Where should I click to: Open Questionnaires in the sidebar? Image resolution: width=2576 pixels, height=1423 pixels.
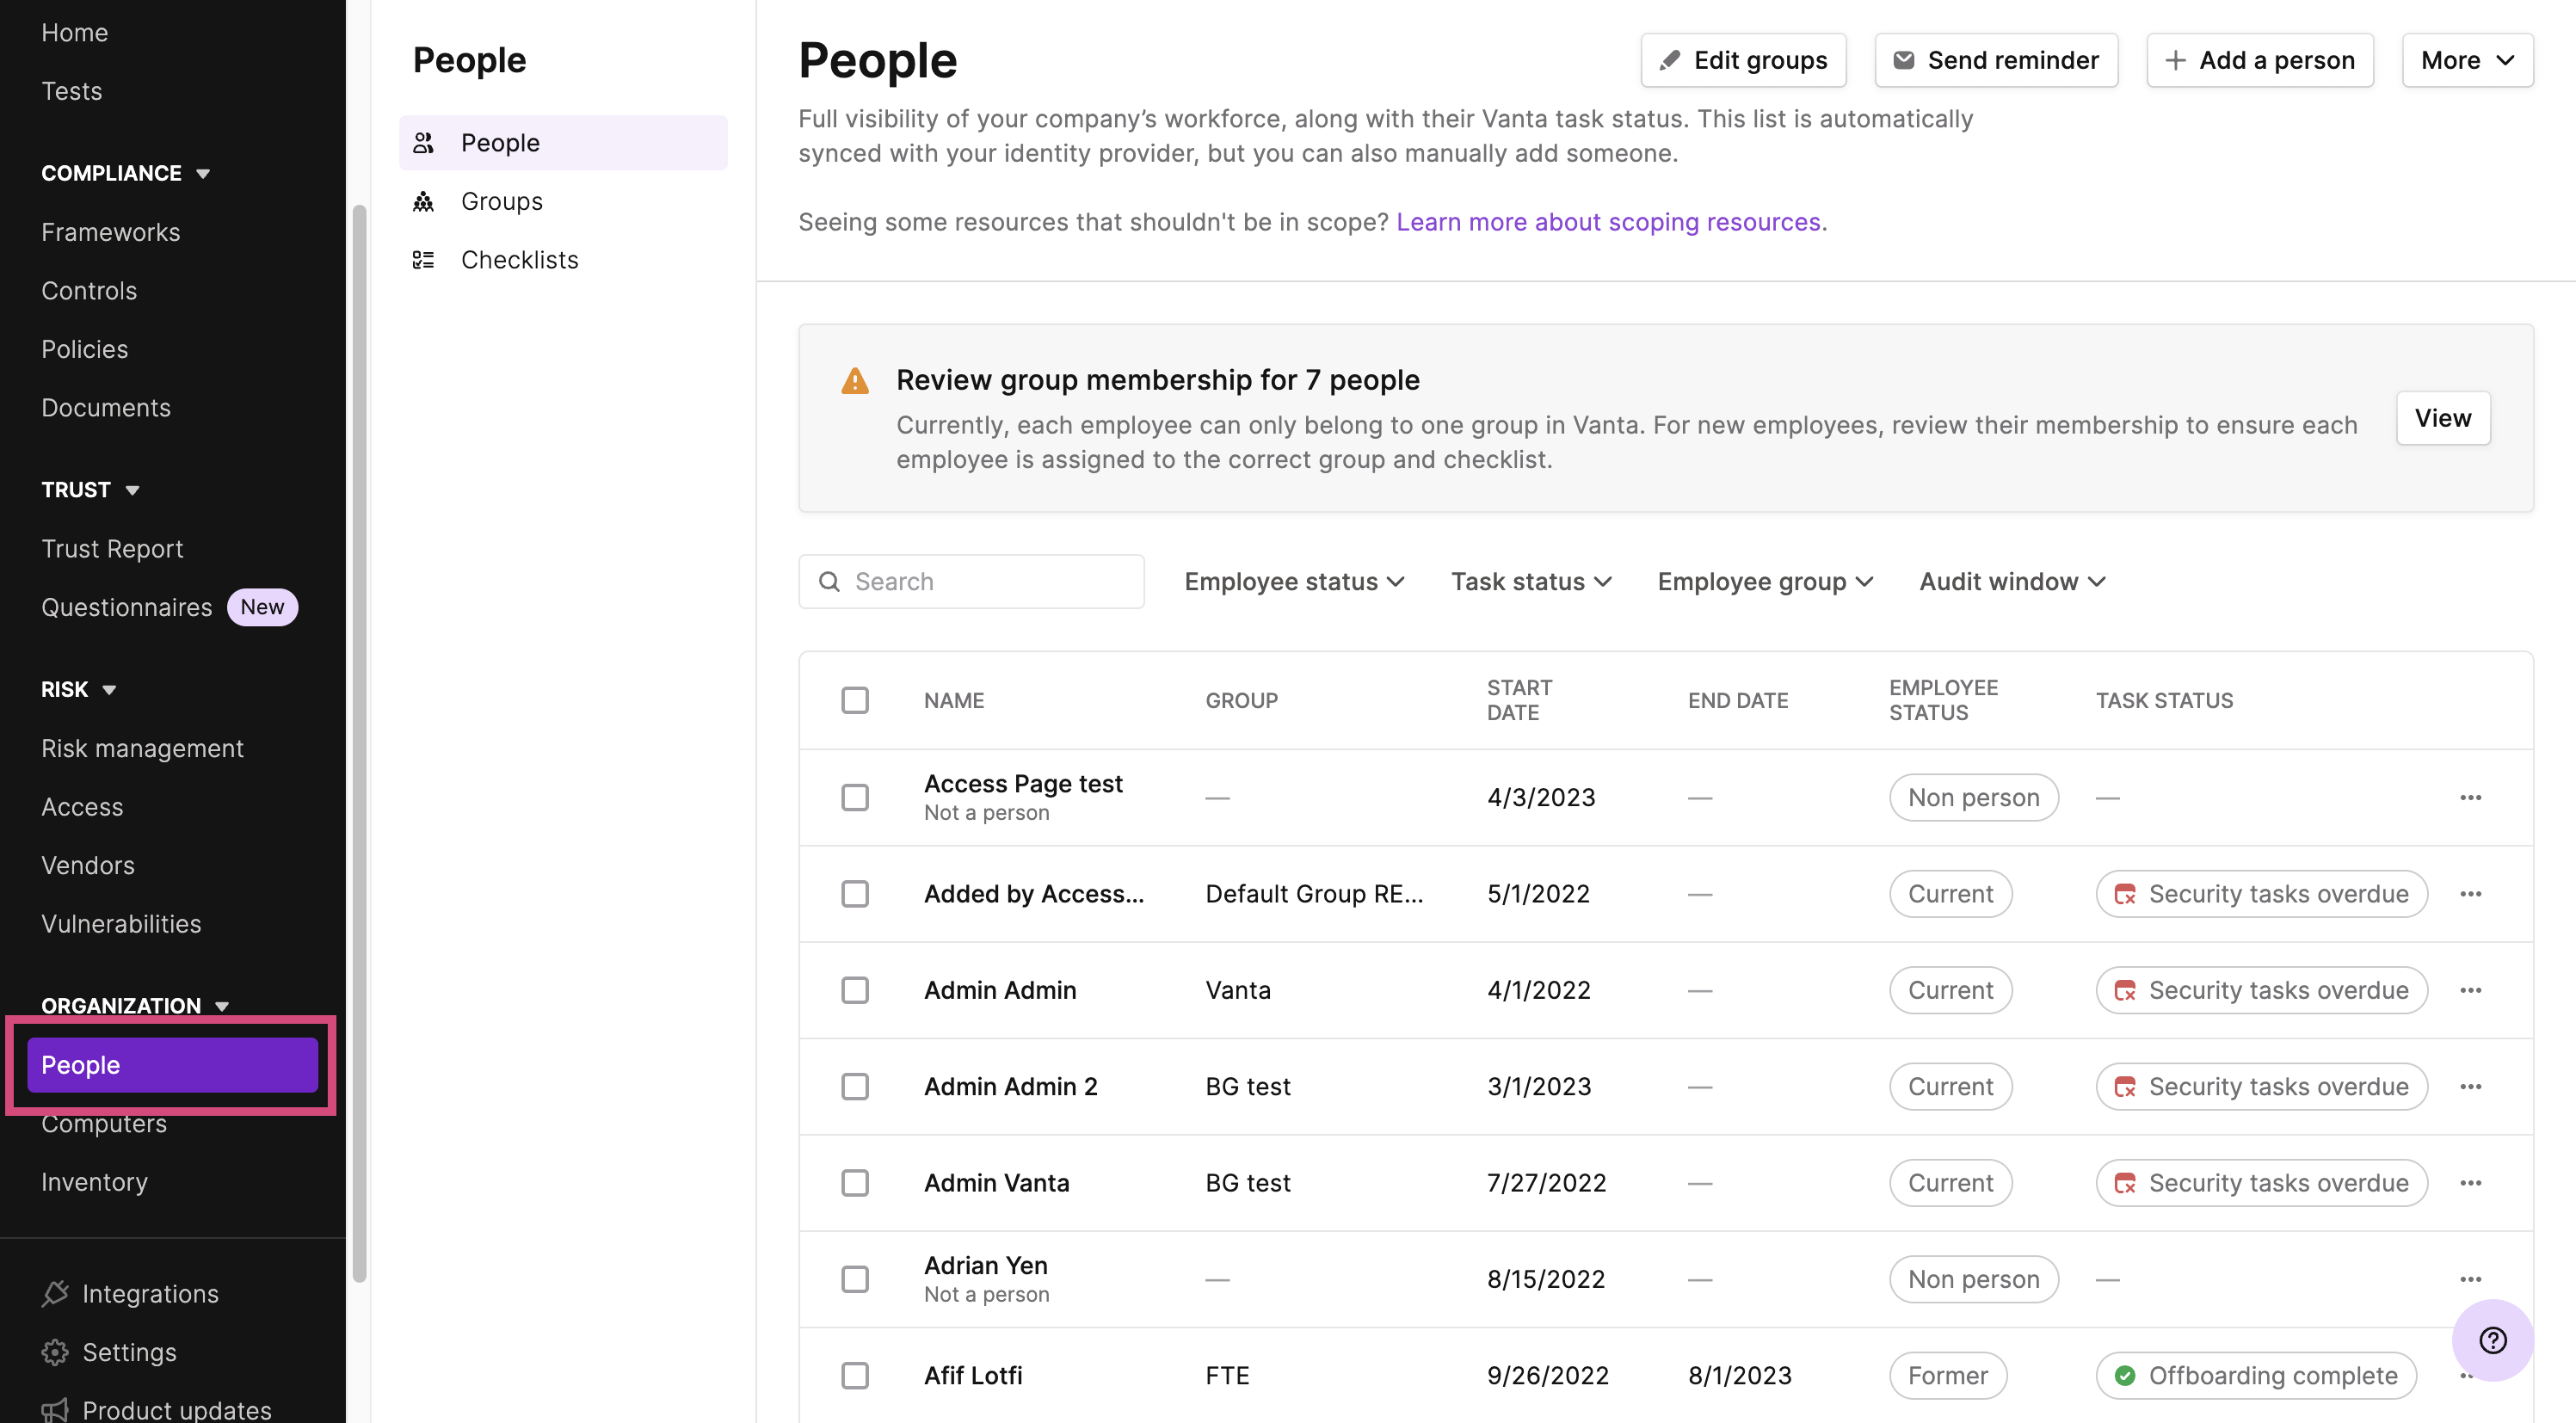[x=127, y=607]
